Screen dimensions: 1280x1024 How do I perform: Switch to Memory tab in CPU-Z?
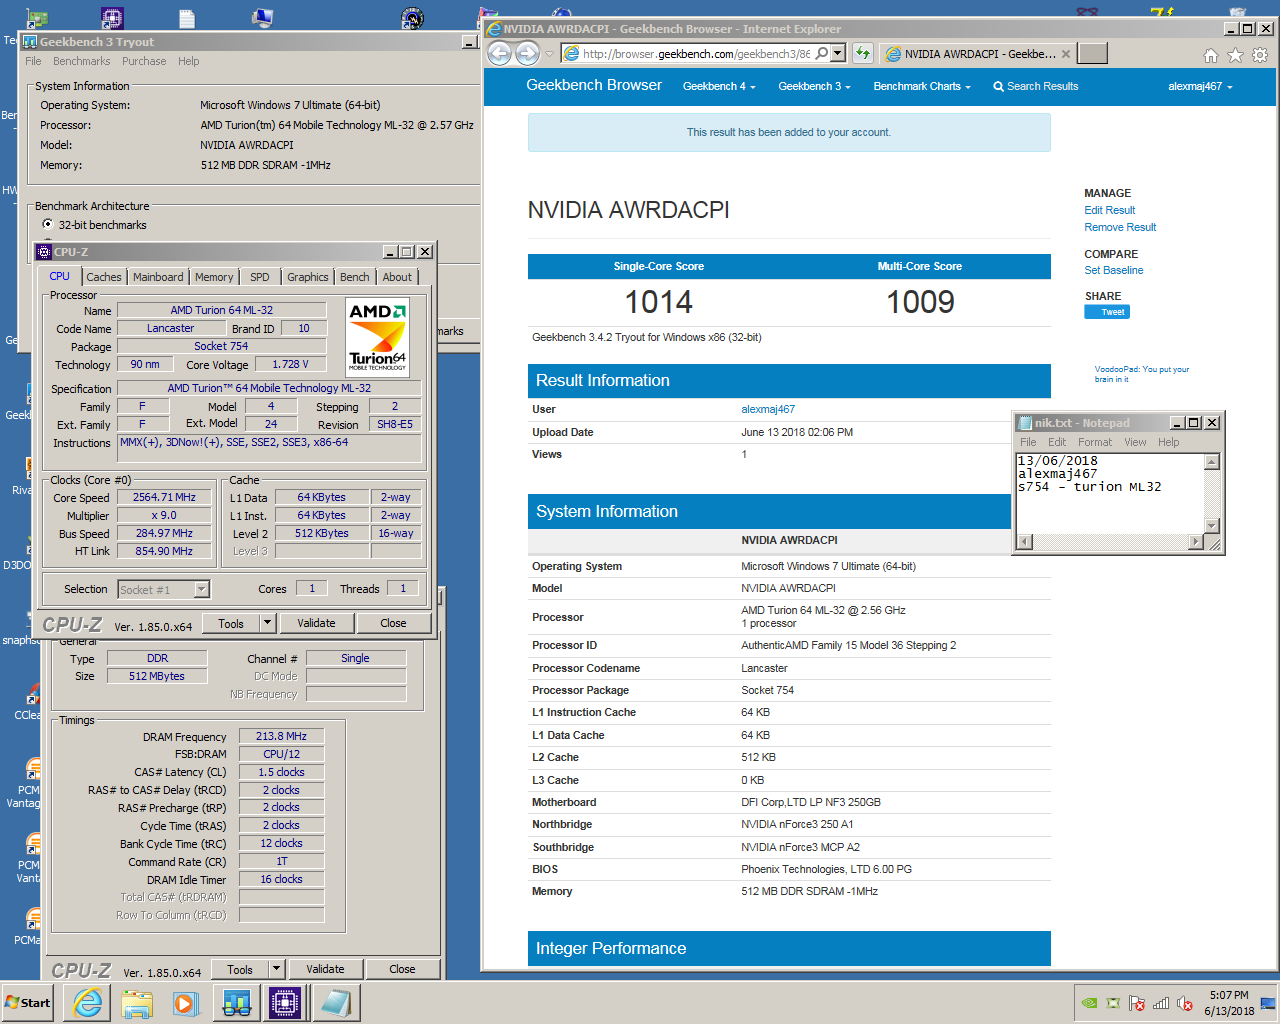(x=214, y=277)
